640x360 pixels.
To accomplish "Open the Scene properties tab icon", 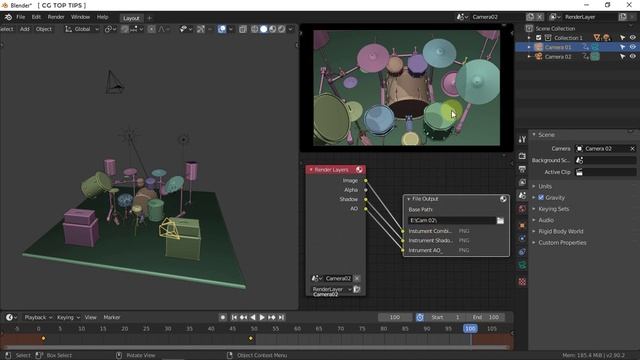I will coord(522,196).
